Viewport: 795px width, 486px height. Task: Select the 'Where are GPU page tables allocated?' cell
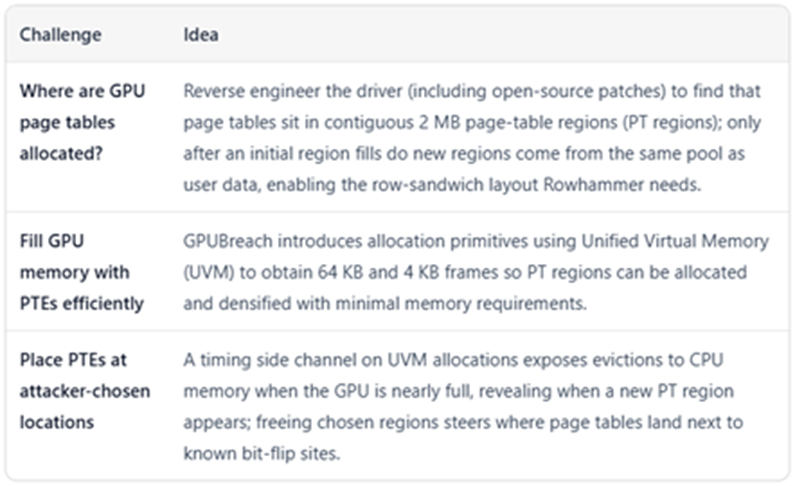pos(83,123)
